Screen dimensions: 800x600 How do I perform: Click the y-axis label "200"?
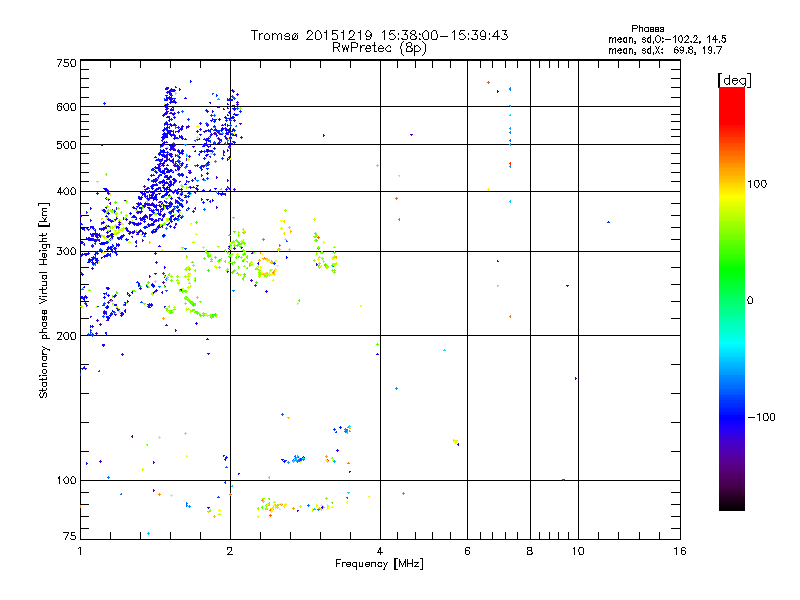(x=66, y=336)
